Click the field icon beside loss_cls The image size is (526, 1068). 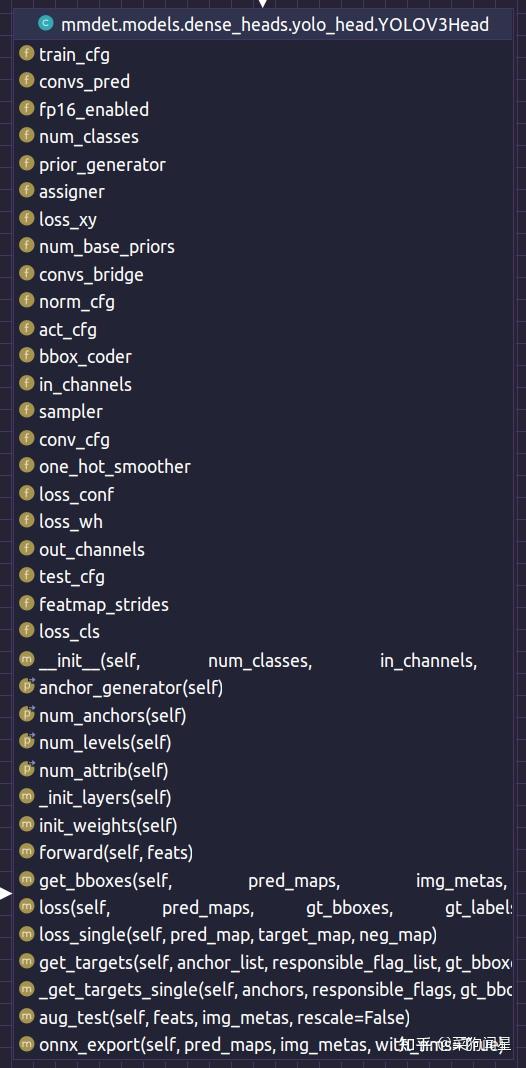pos(27,631)
